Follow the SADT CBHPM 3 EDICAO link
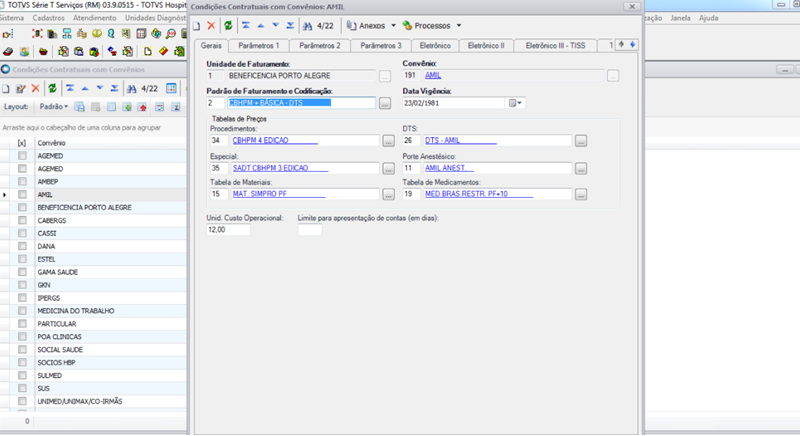Screen dimensions: 800x436 [x=270, y=168]
